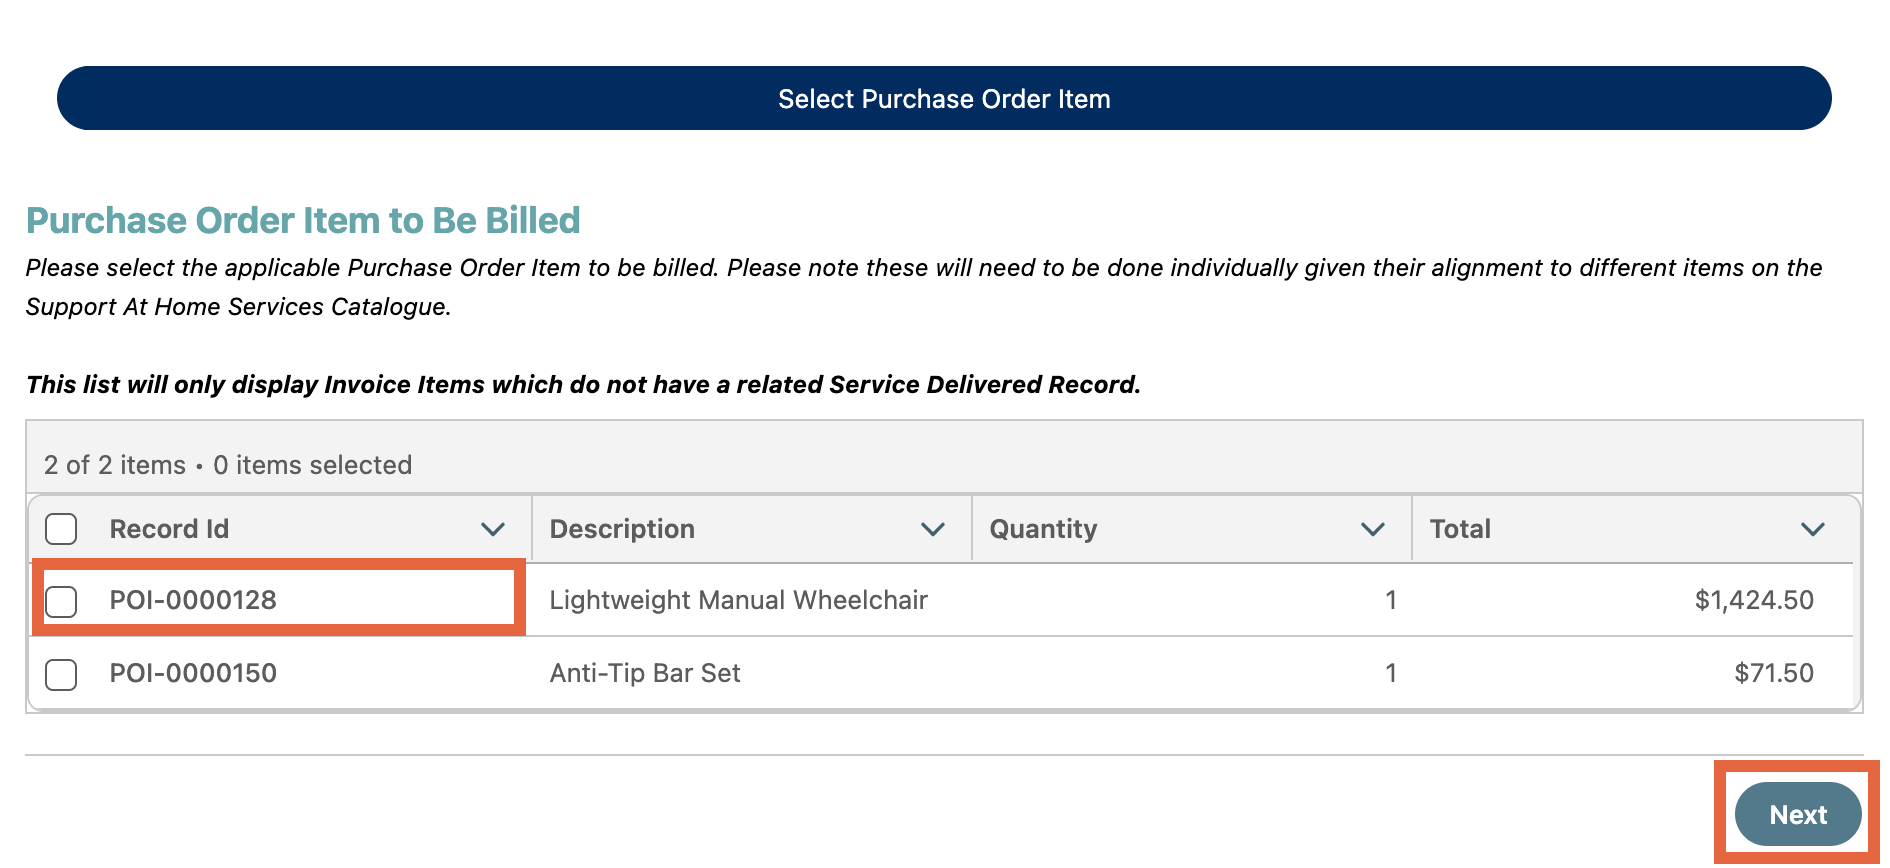Expand the Description column dropdown arrow

(x=932, y=529)
